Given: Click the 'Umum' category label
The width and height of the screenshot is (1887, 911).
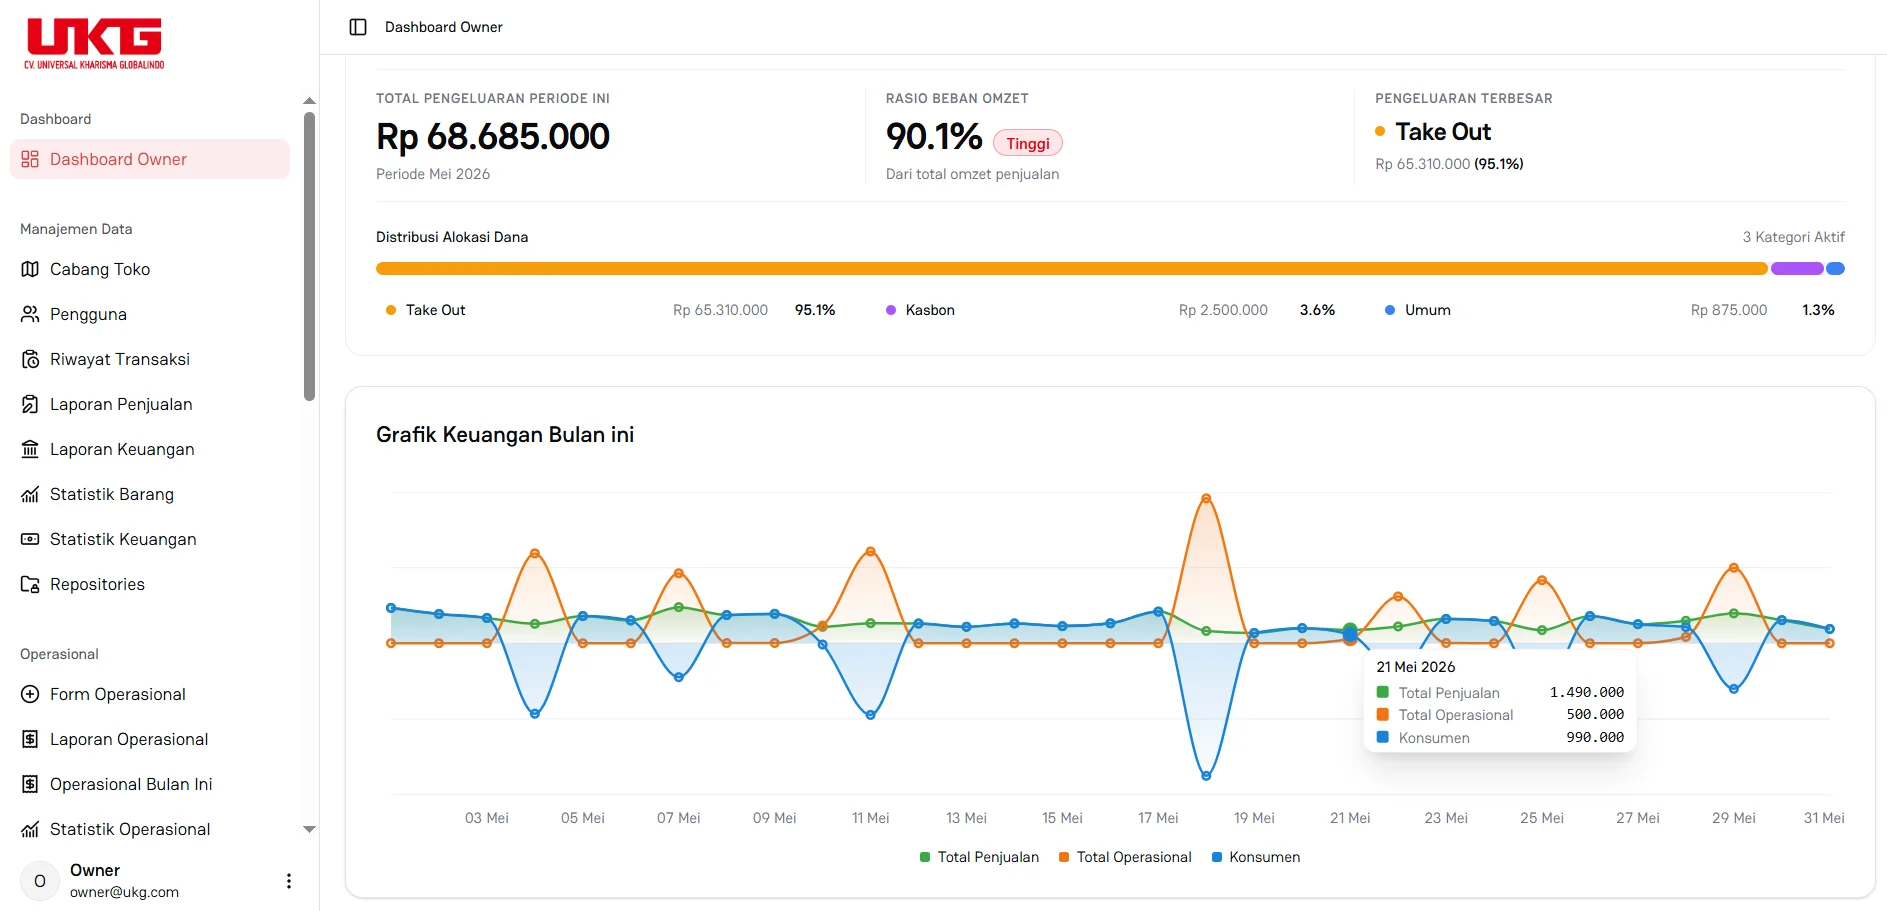Looking at the screenshot, I should point(1428,310).
